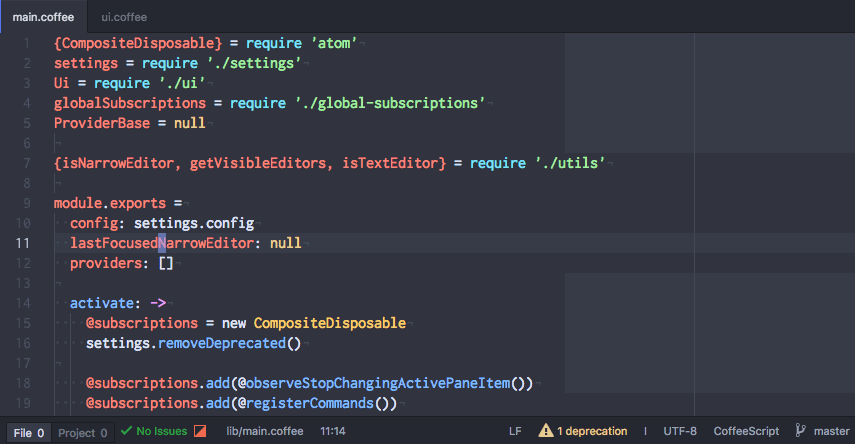Image resolution: width=855 pixels, height=444 pixels.
Task: Open the 1 deprecation notice
Action: click(x=592, y=431)
